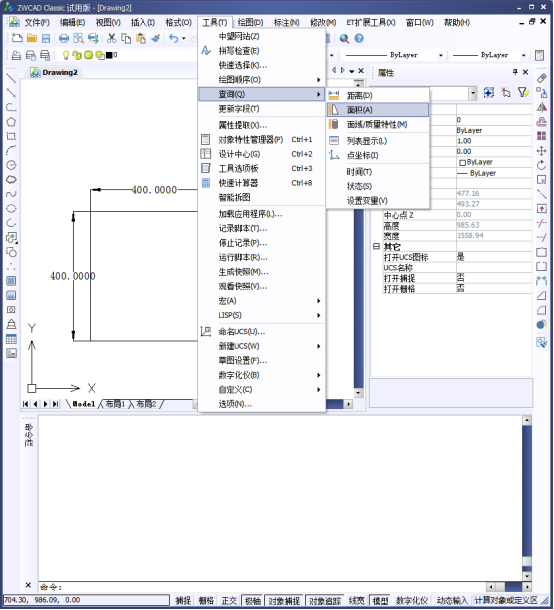Collapse the 其它 section in properties
Viewport: 554px width, 610px height.
tap(376, 246)
